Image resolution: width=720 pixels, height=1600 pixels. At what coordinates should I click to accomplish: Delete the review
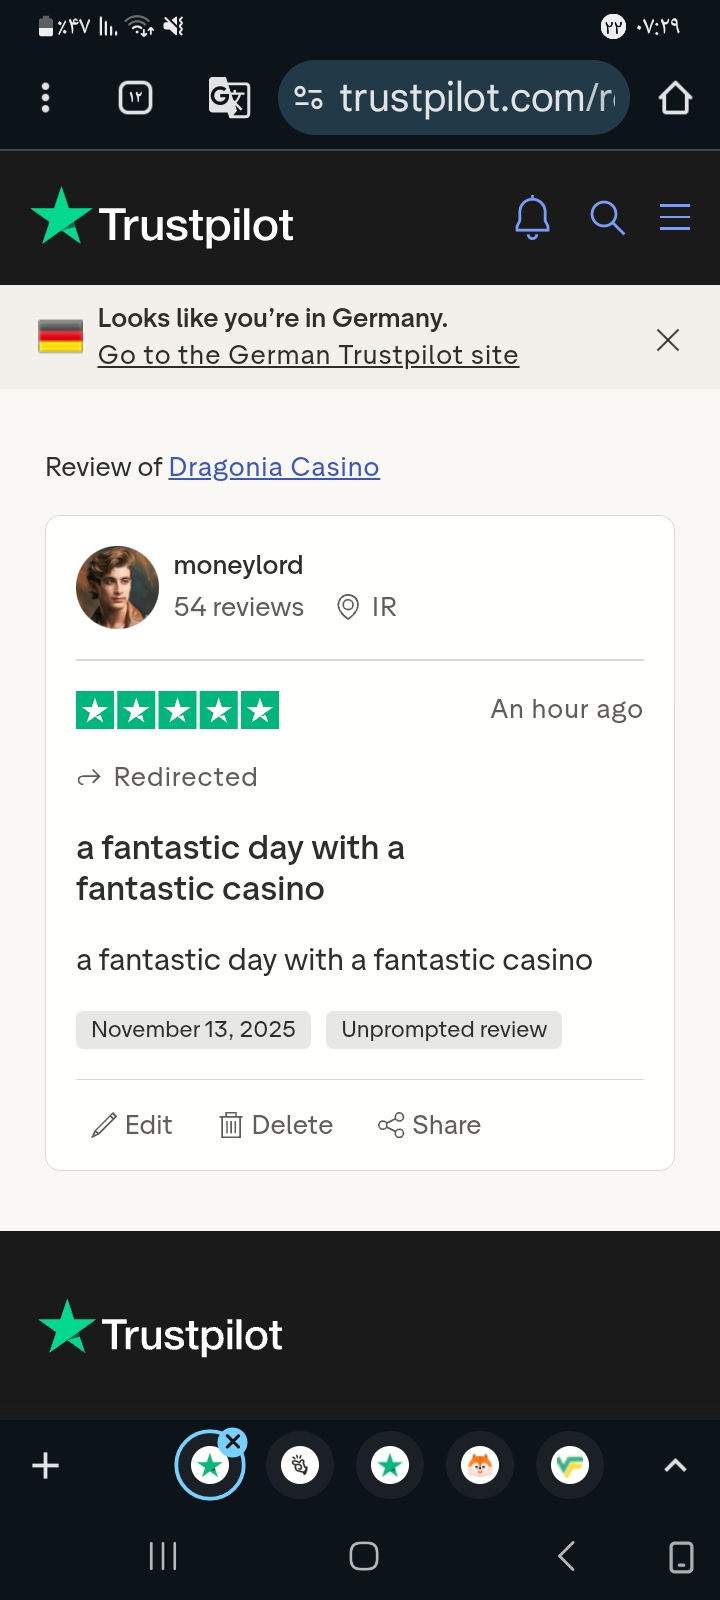tap(276, 1125)
